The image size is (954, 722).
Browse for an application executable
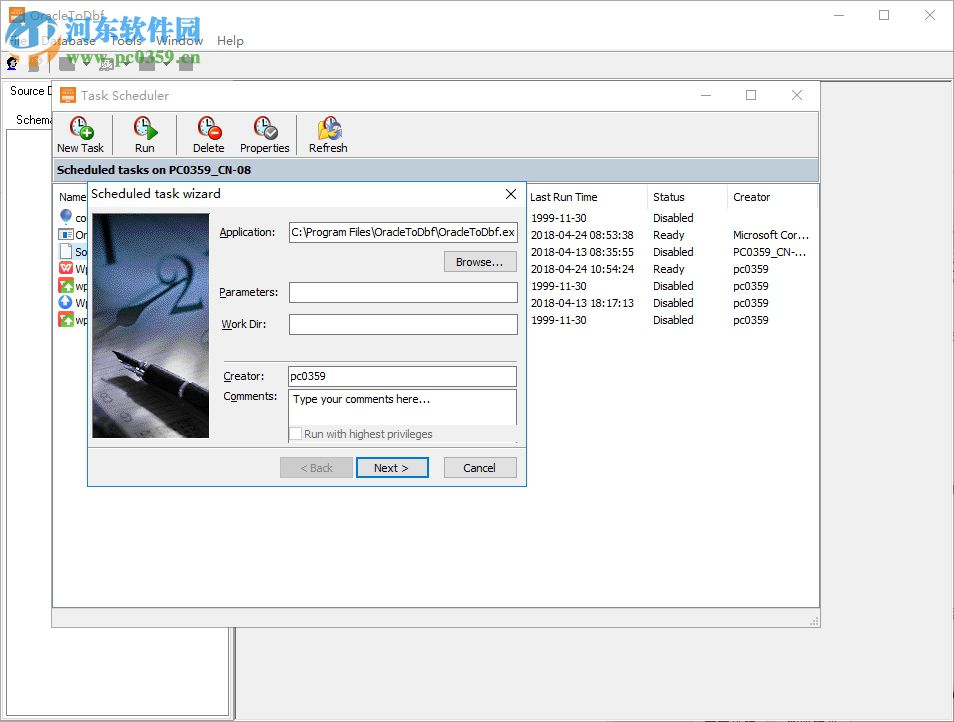click(x=480, y=261)
